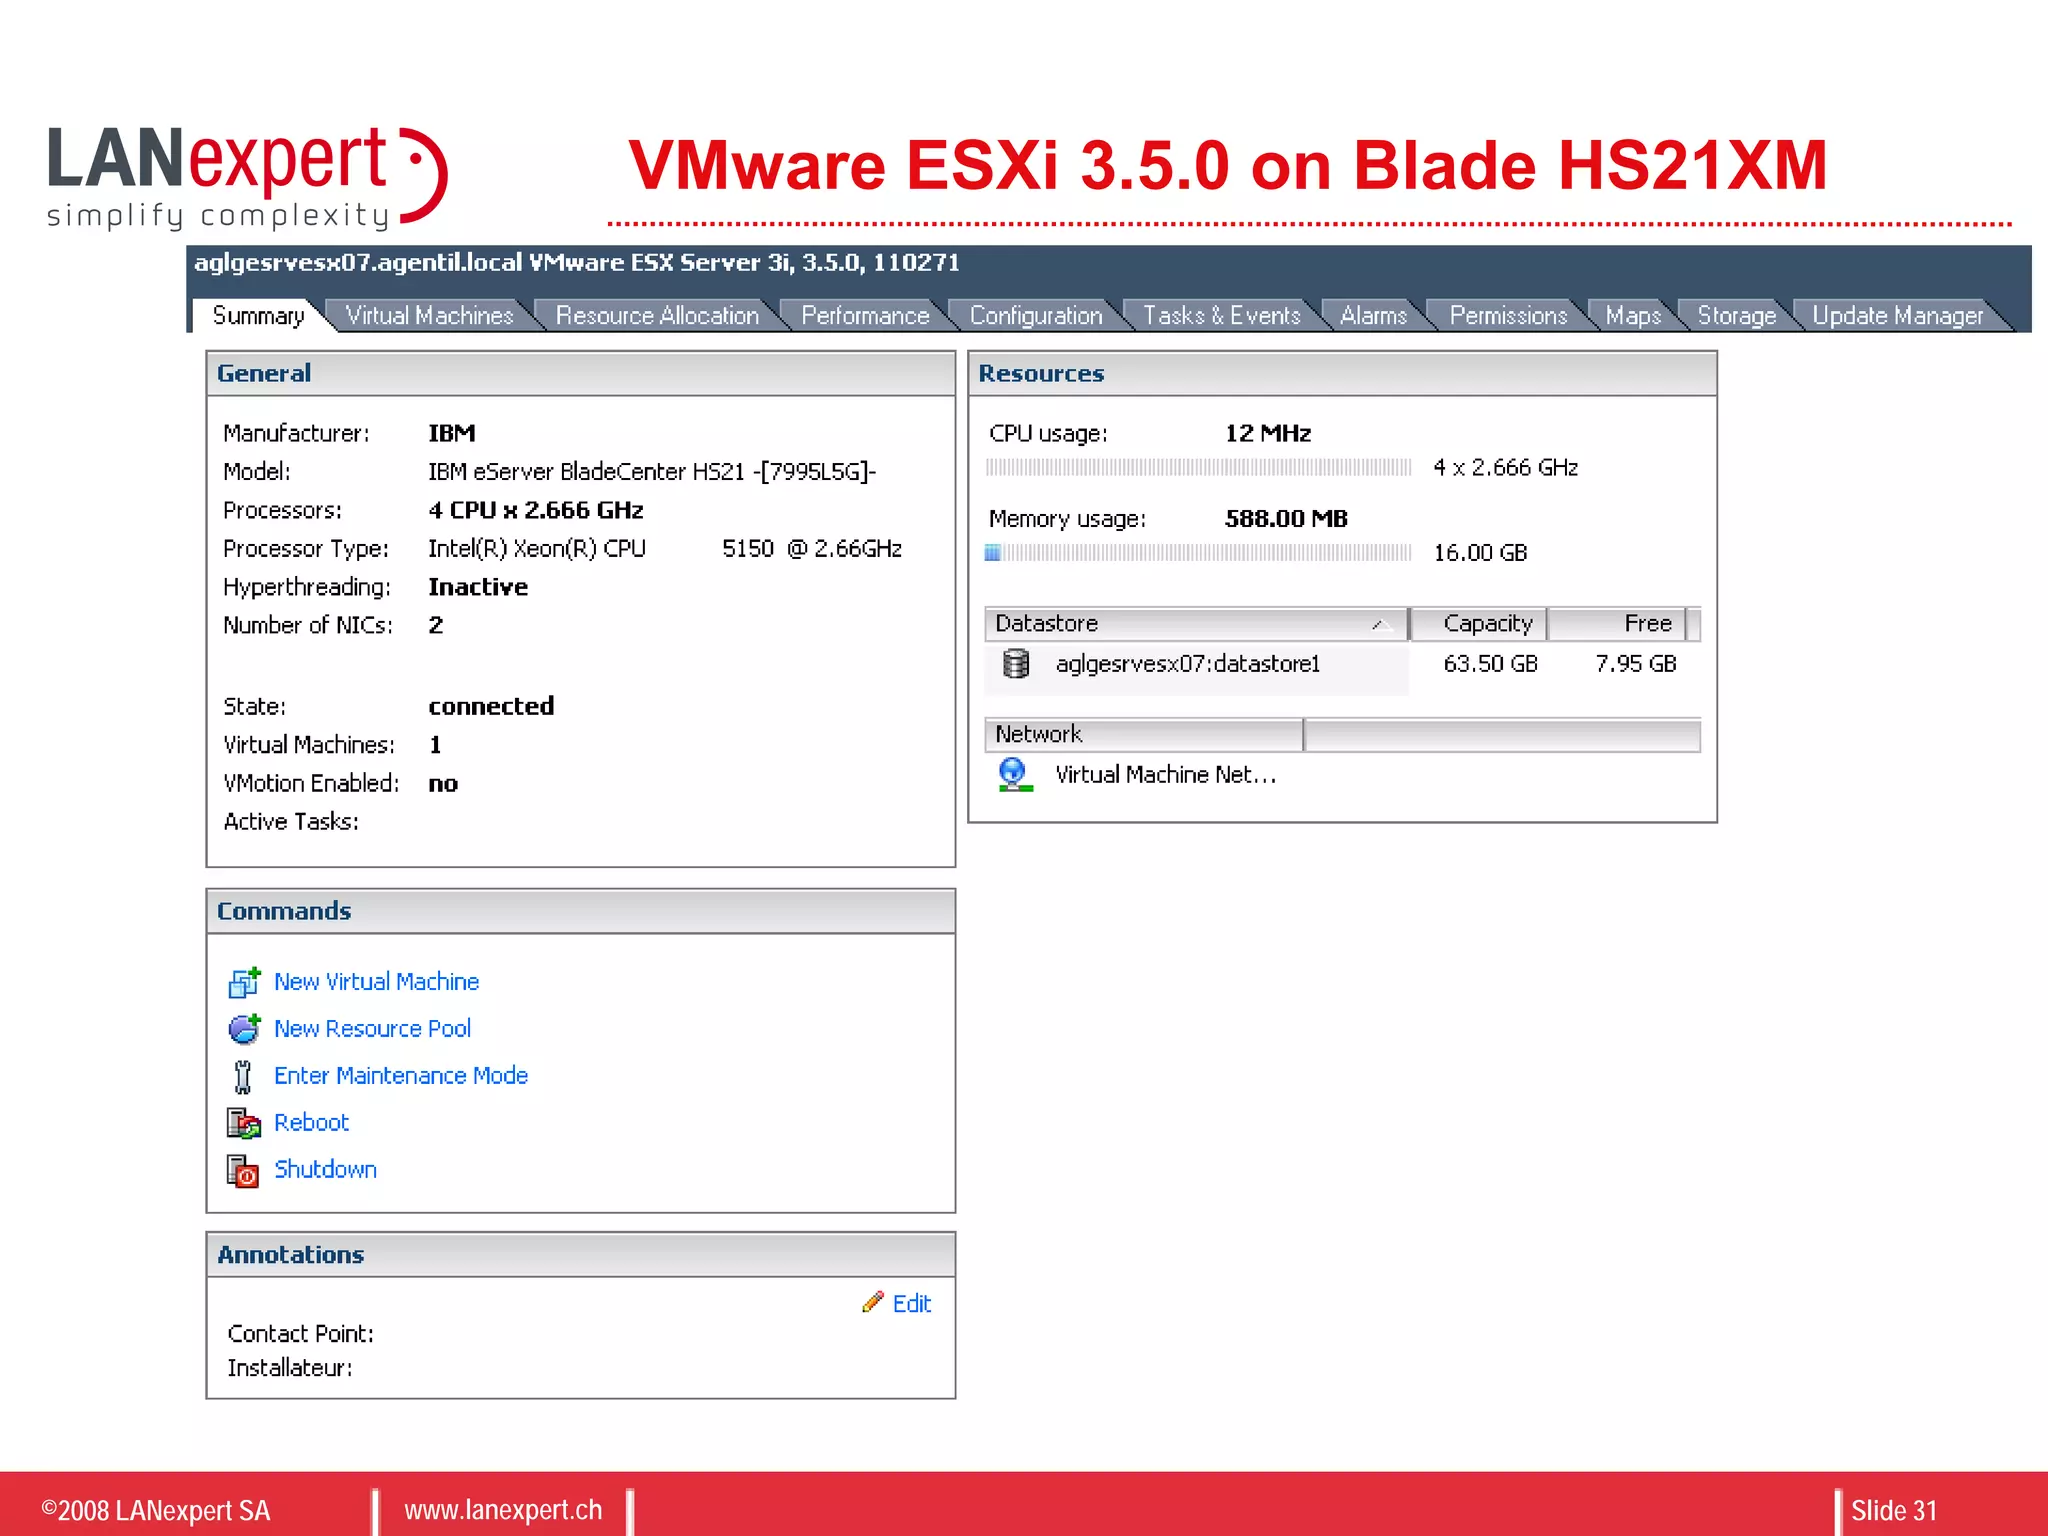
Task: Click the New Virtual Machine icon
Action: (244, 982)
